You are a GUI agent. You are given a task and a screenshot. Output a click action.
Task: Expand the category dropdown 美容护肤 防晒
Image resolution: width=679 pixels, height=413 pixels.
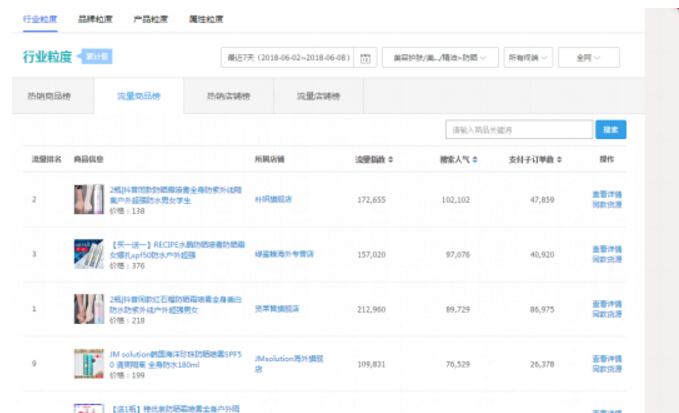click(439, 58)
